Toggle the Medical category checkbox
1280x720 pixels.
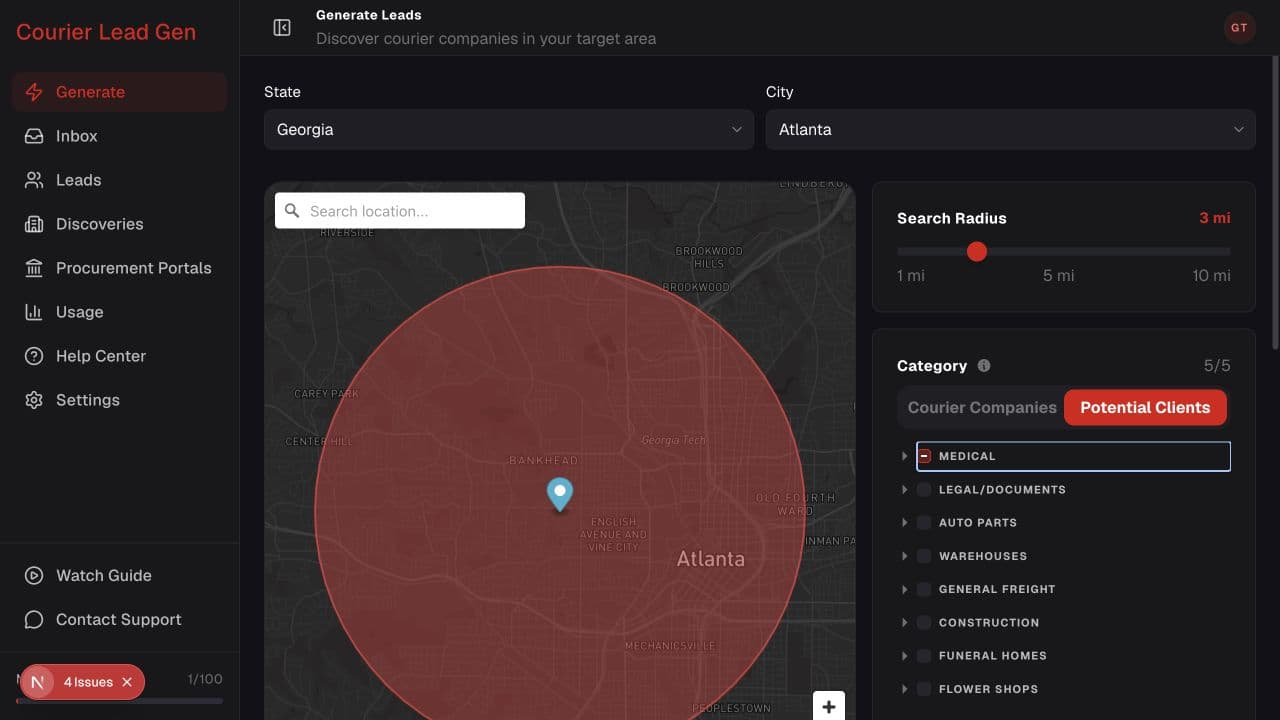[x=924, y=456]
